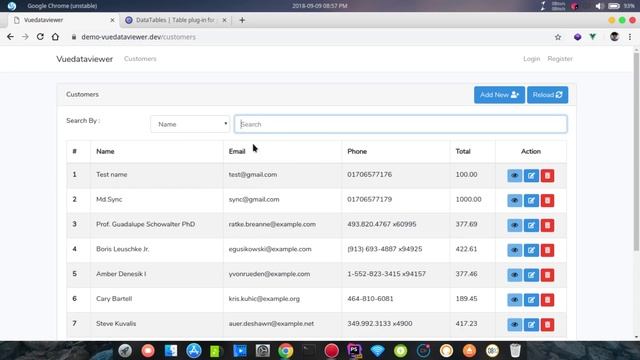View details for Md Sync customer
This screenshot has height=360, width=640.
point(514,200)
